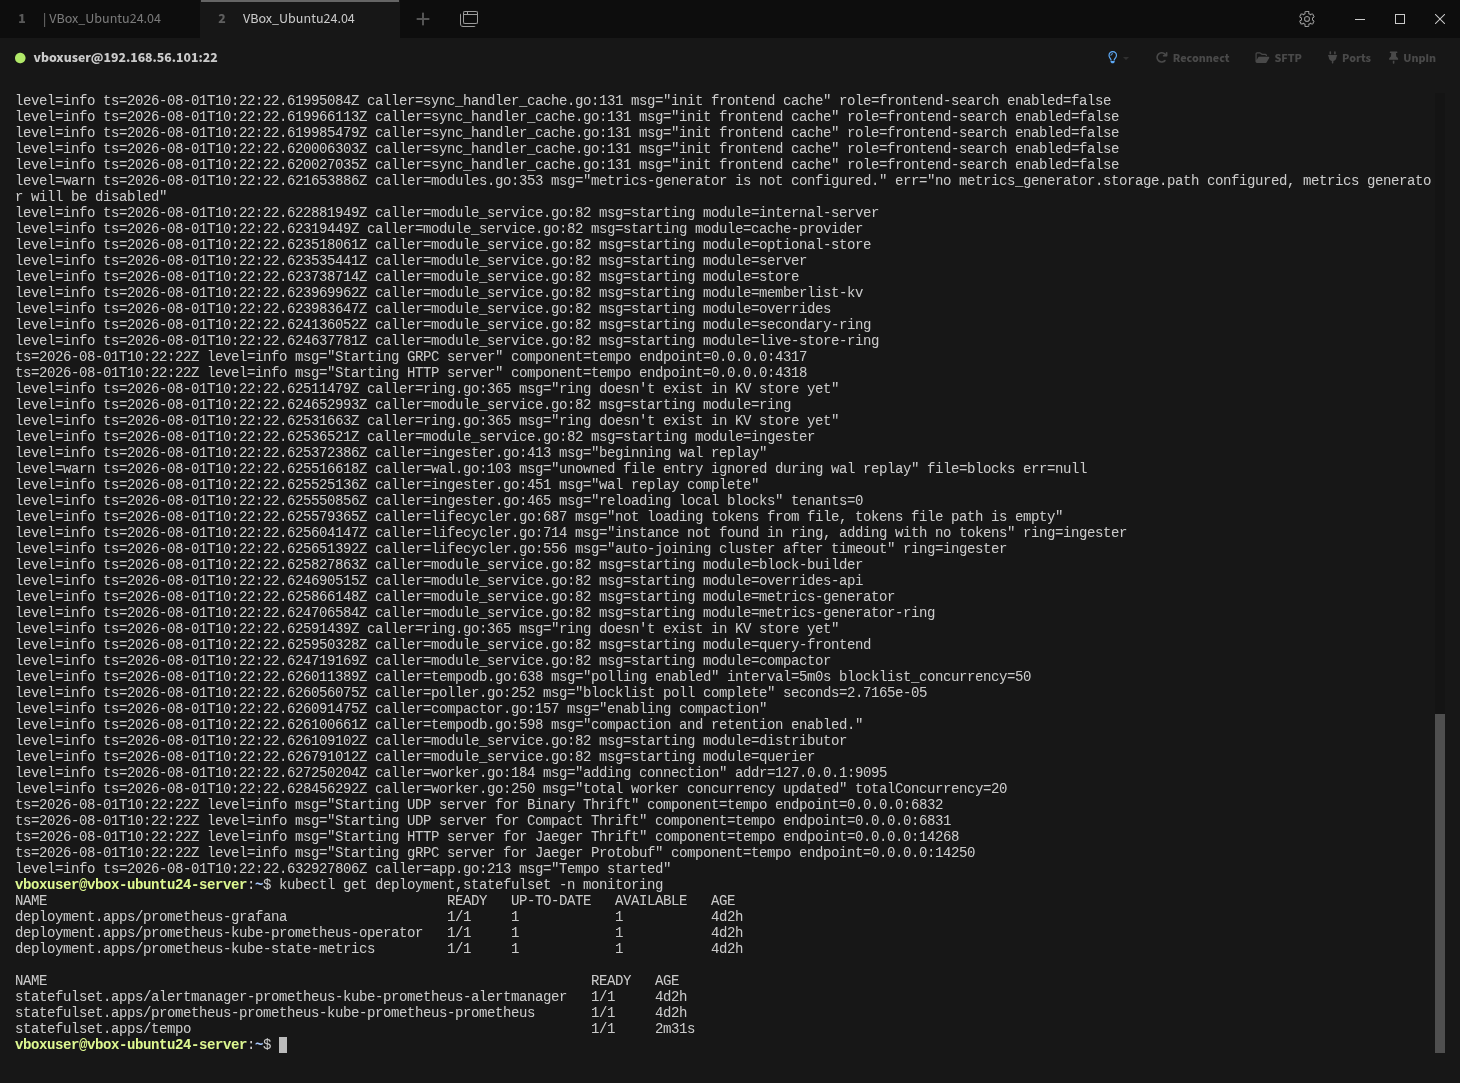
Task: Expand the lightbulb dropdown arrow
Action: point(1126,58)
